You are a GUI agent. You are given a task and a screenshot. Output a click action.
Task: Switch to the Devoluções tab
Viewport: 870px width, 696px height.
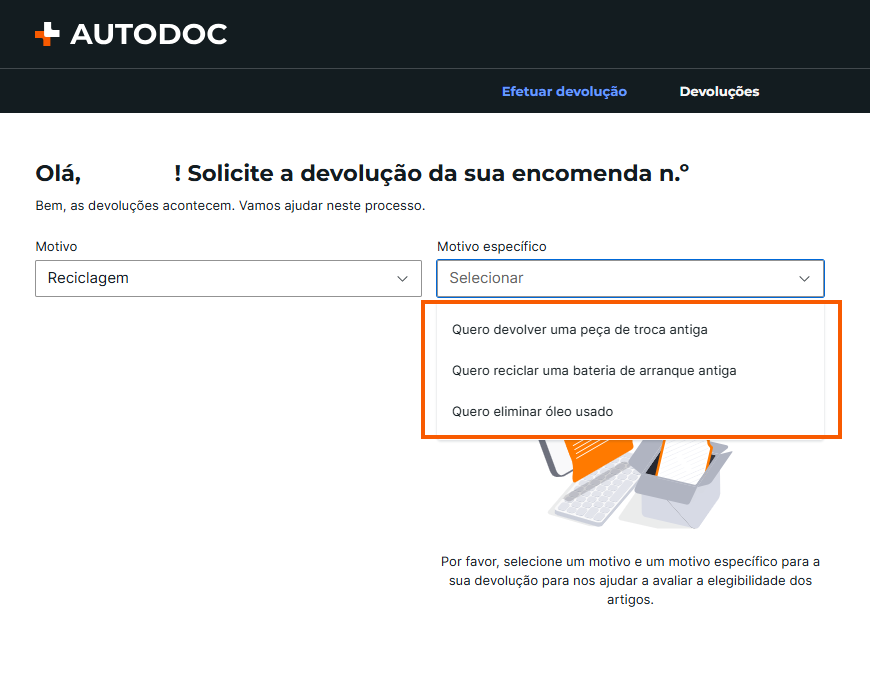719,92
